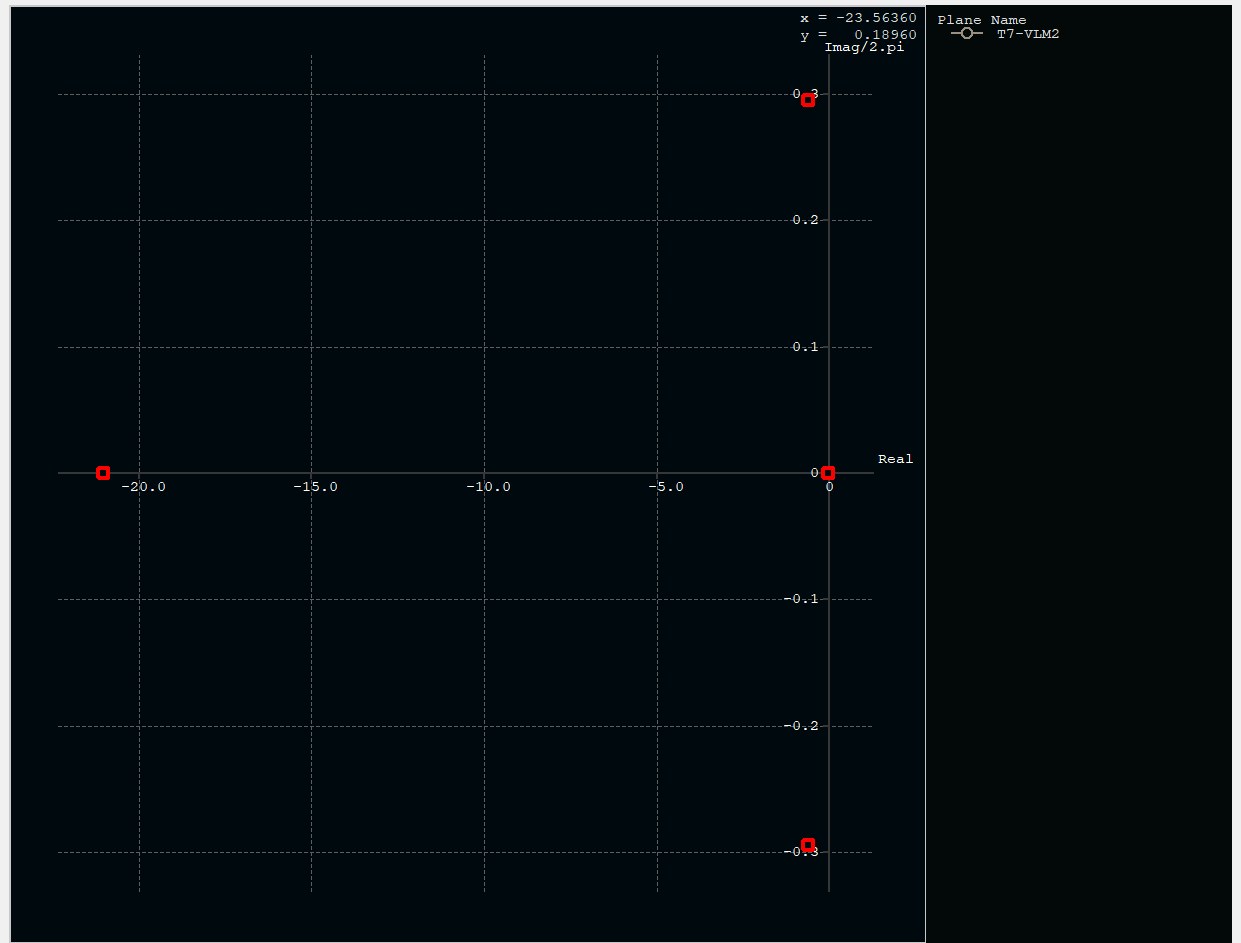The width and height of the screenshot is (1241, 943).
Task: Click the -20.0 real axis tick label
Action: [x=142, y=487]
